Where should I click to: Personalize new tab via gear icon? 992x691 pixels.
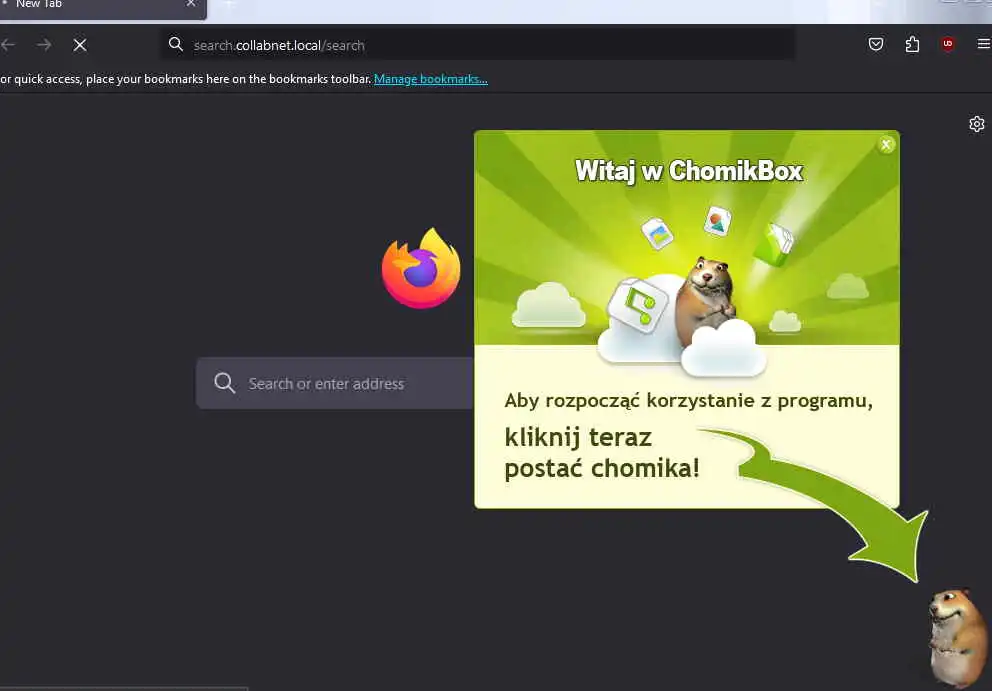point(977,124)
